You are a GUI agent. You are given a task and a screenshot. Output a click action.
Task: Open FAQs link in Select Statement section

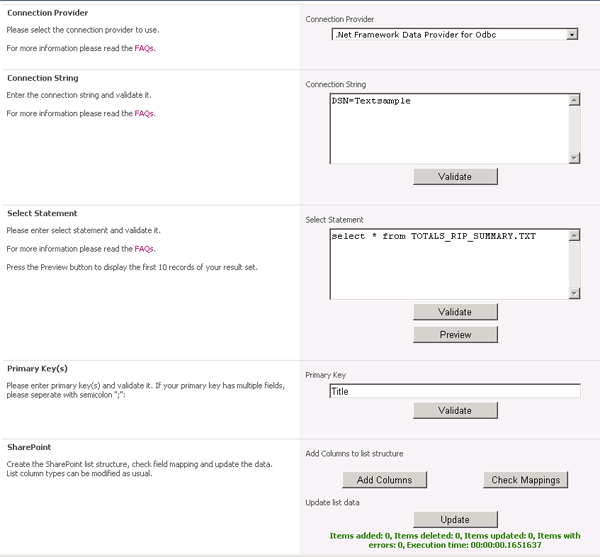click(x=144, y=249)
